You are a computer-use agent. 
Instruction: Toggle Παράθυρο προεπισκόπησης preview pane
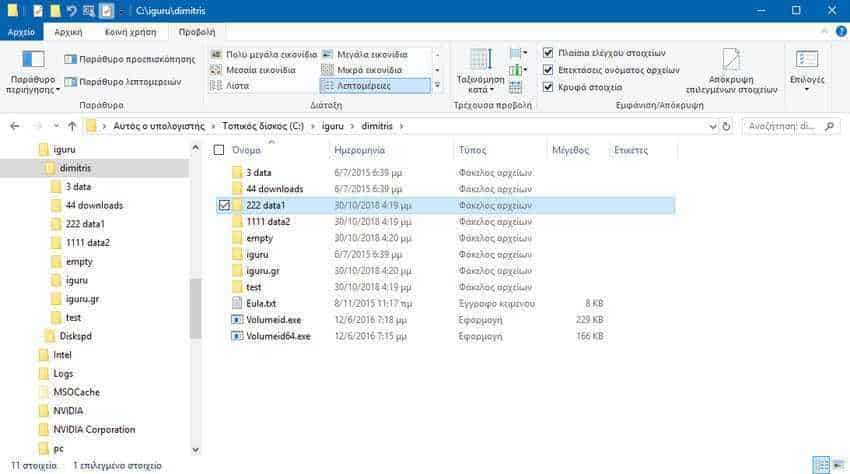click(x=130, y=59)
